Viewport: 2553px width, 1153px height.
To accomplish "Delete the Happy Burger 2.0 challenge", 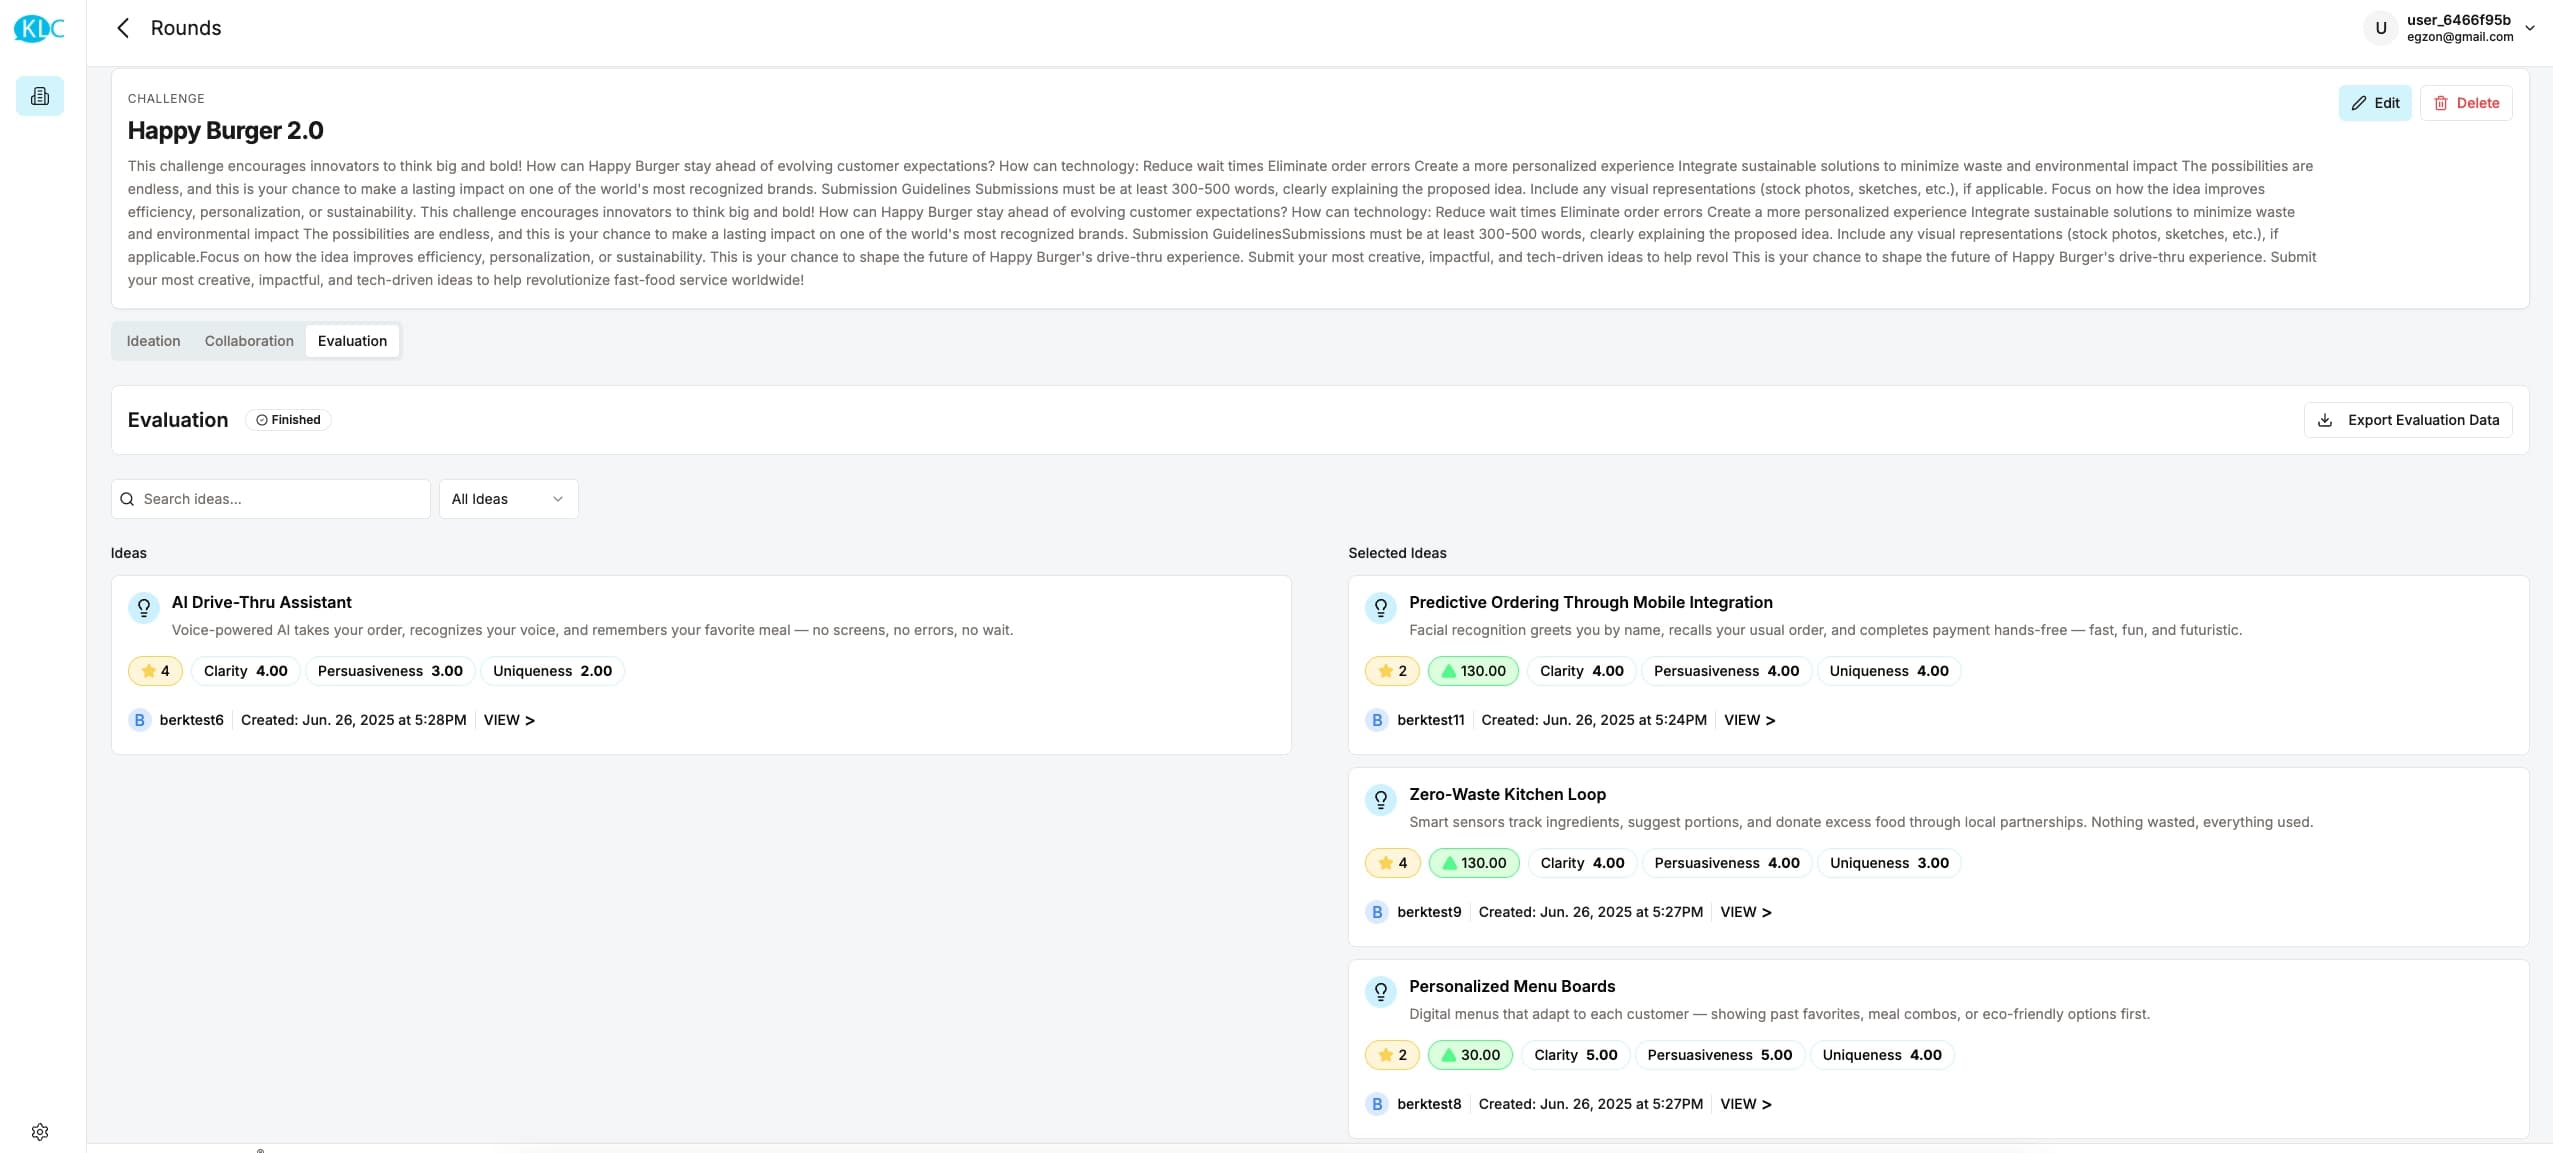I will pos(2465,103).
